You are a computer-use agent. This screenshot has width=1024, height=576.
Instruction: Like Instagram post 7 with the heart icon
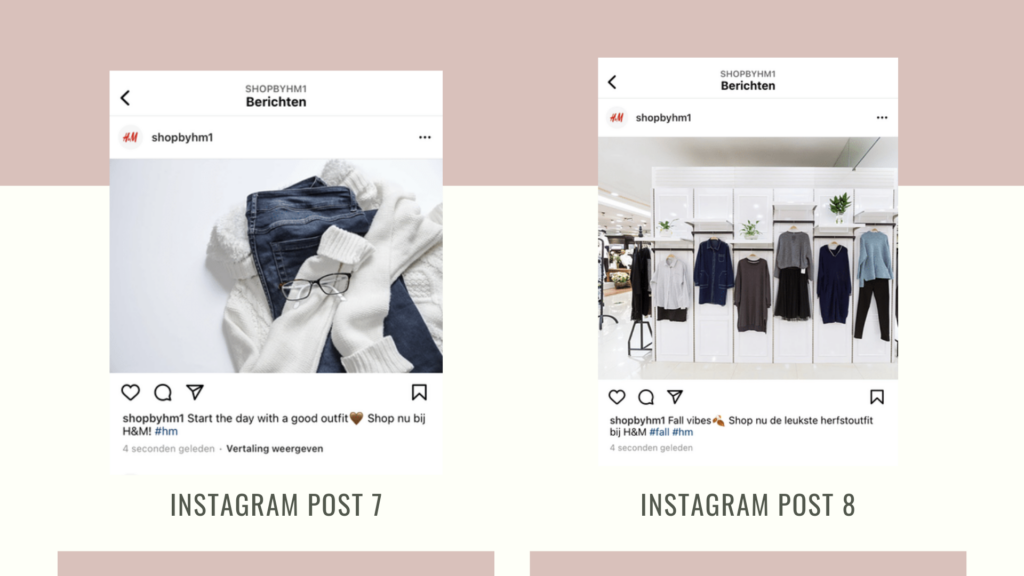point(131,392)
